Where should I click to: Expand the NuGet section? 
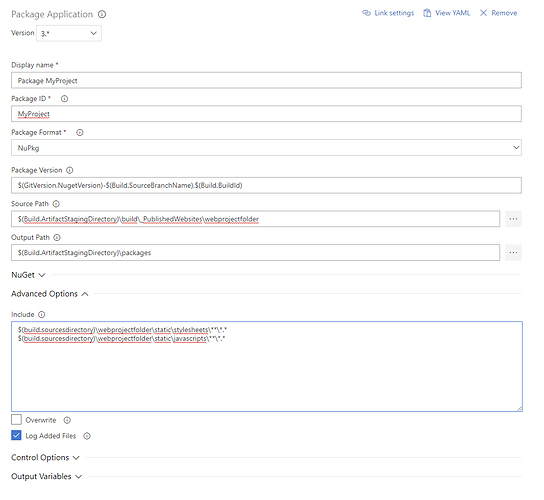coord(28,275)
